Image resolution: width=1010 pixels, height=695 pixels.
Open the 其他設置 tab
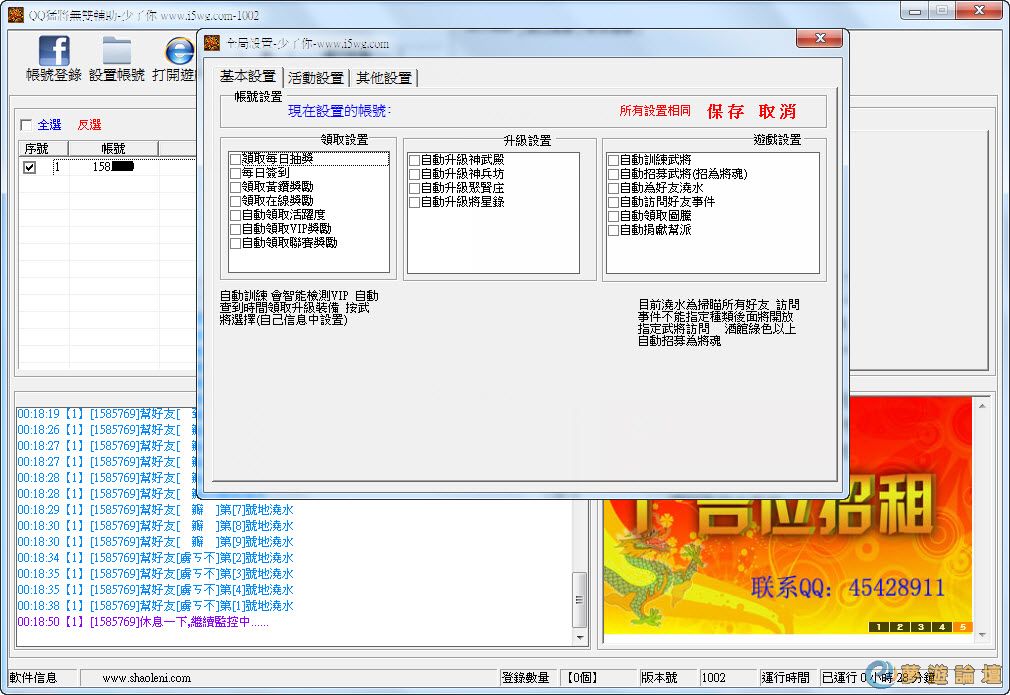383,78
